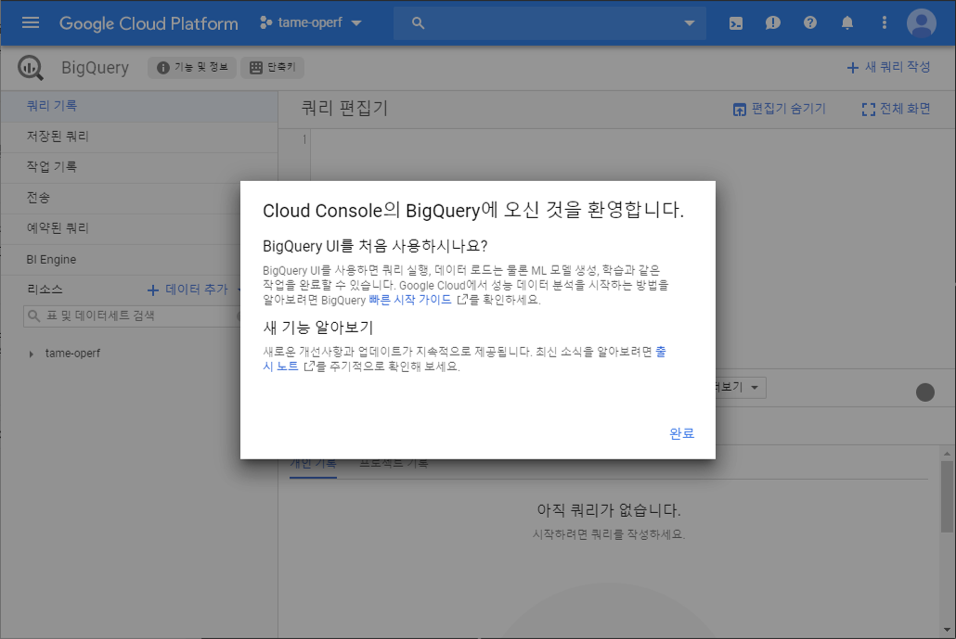The width and height of the screenshot is (956, 639).
Task: Select 작업 기록 in the sidebar
Action: pos(139,167)
